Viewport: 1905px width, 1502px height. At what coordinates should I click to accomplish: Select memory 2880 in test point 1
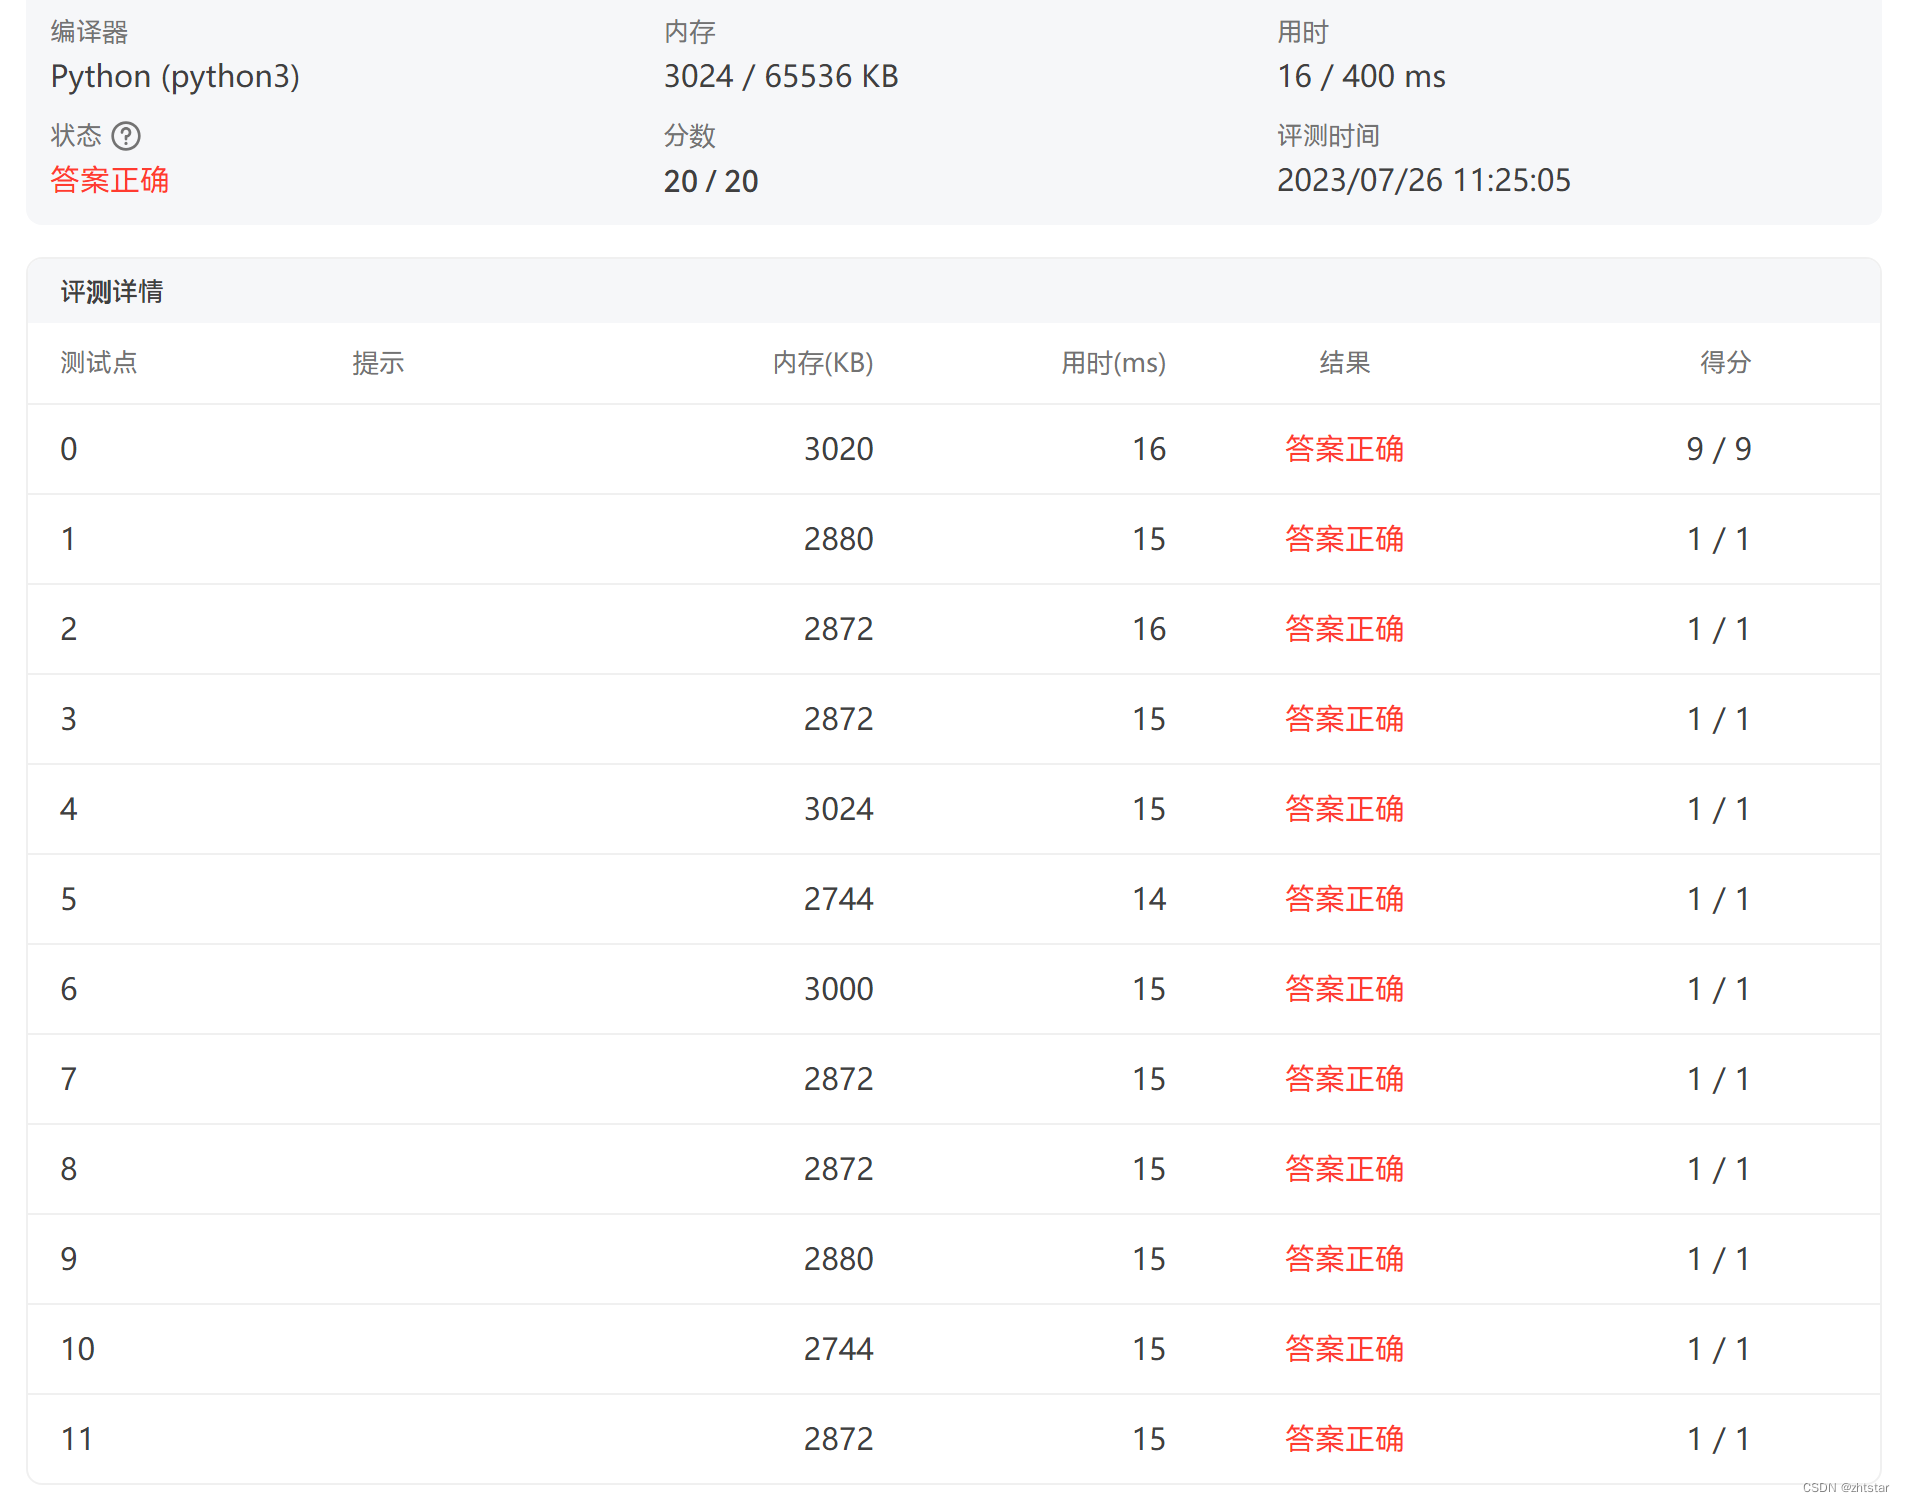click(839, 539)
